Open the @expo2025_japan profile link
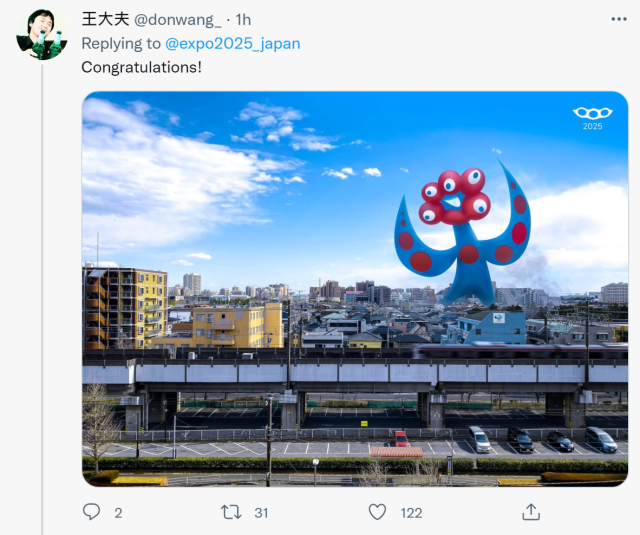 tap(233, 44)
